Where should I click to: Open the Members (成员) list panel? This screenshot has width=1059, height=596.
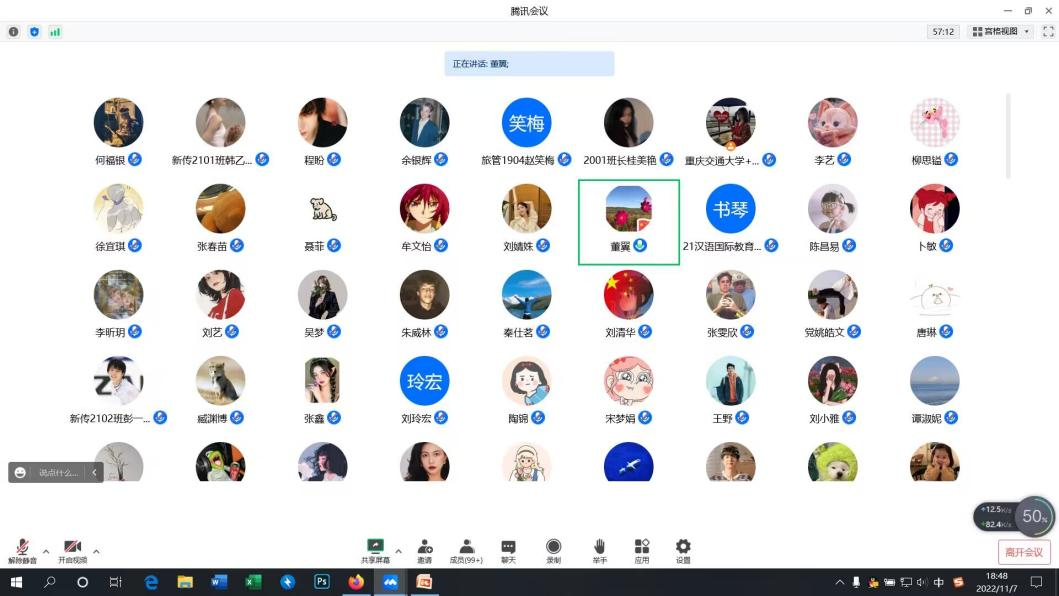466,548
